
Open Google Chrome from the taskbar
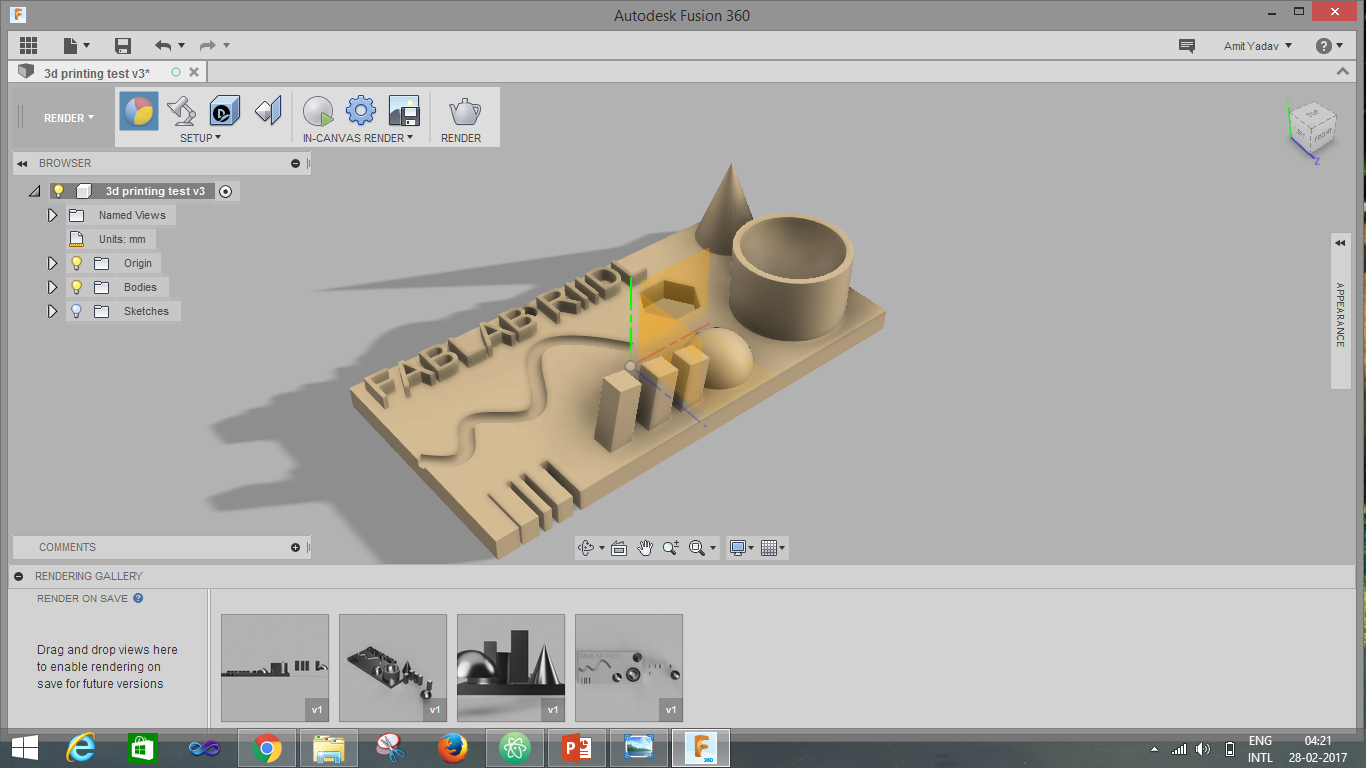click(x=267, y=747)
